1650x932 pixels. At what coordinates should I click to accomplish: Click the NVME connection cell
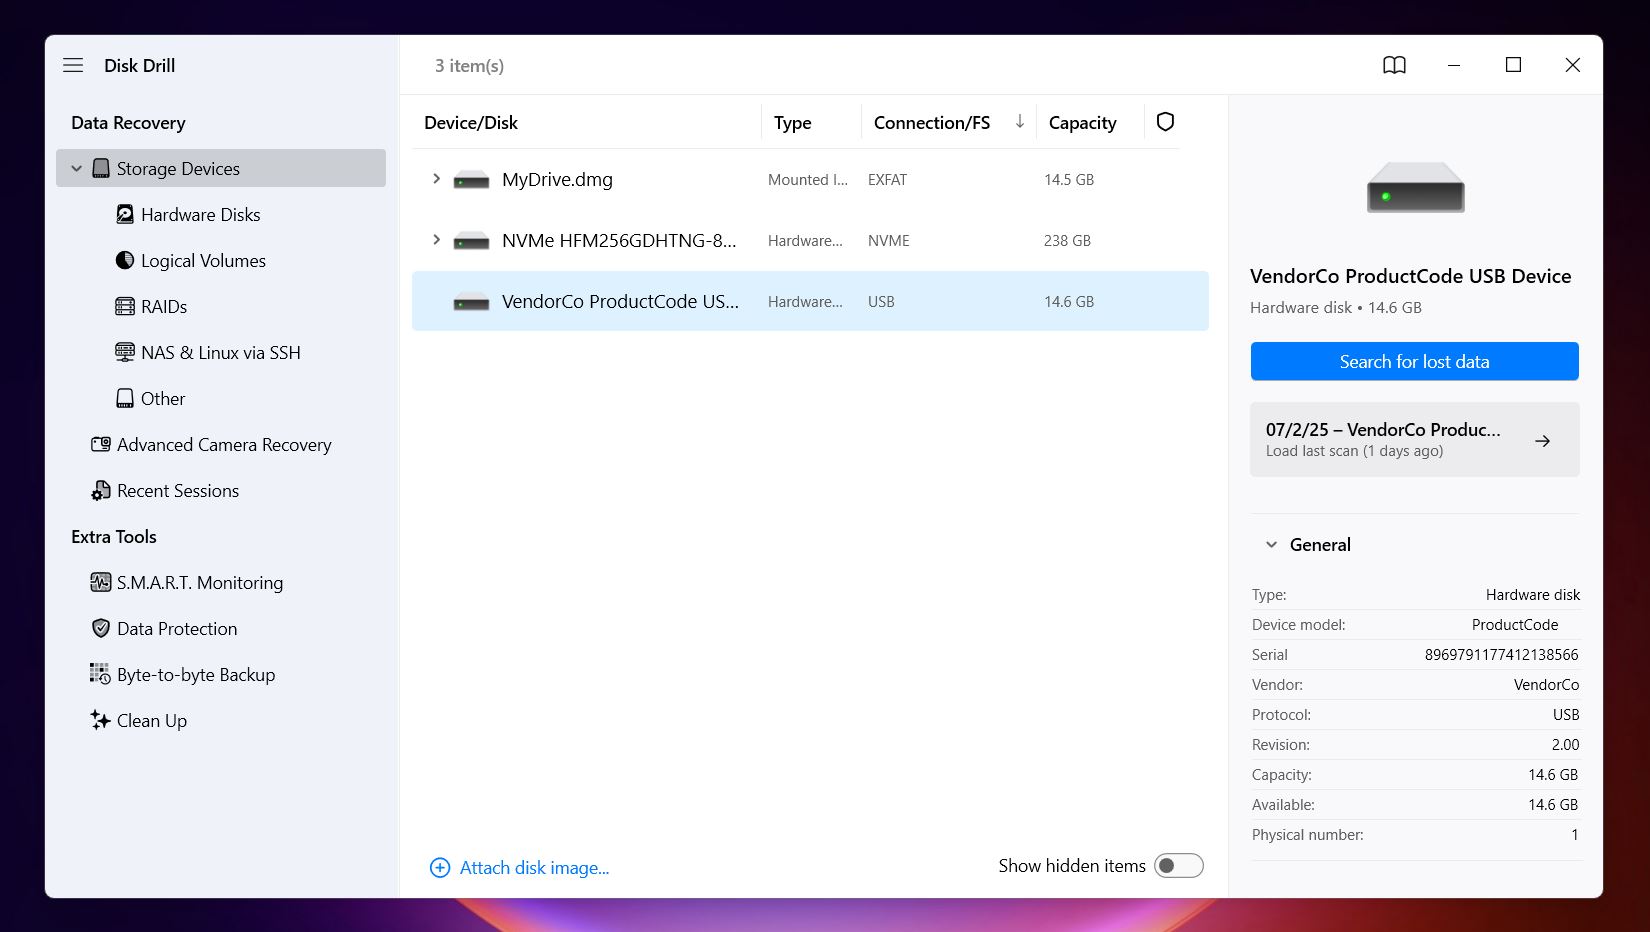point(889,241)
